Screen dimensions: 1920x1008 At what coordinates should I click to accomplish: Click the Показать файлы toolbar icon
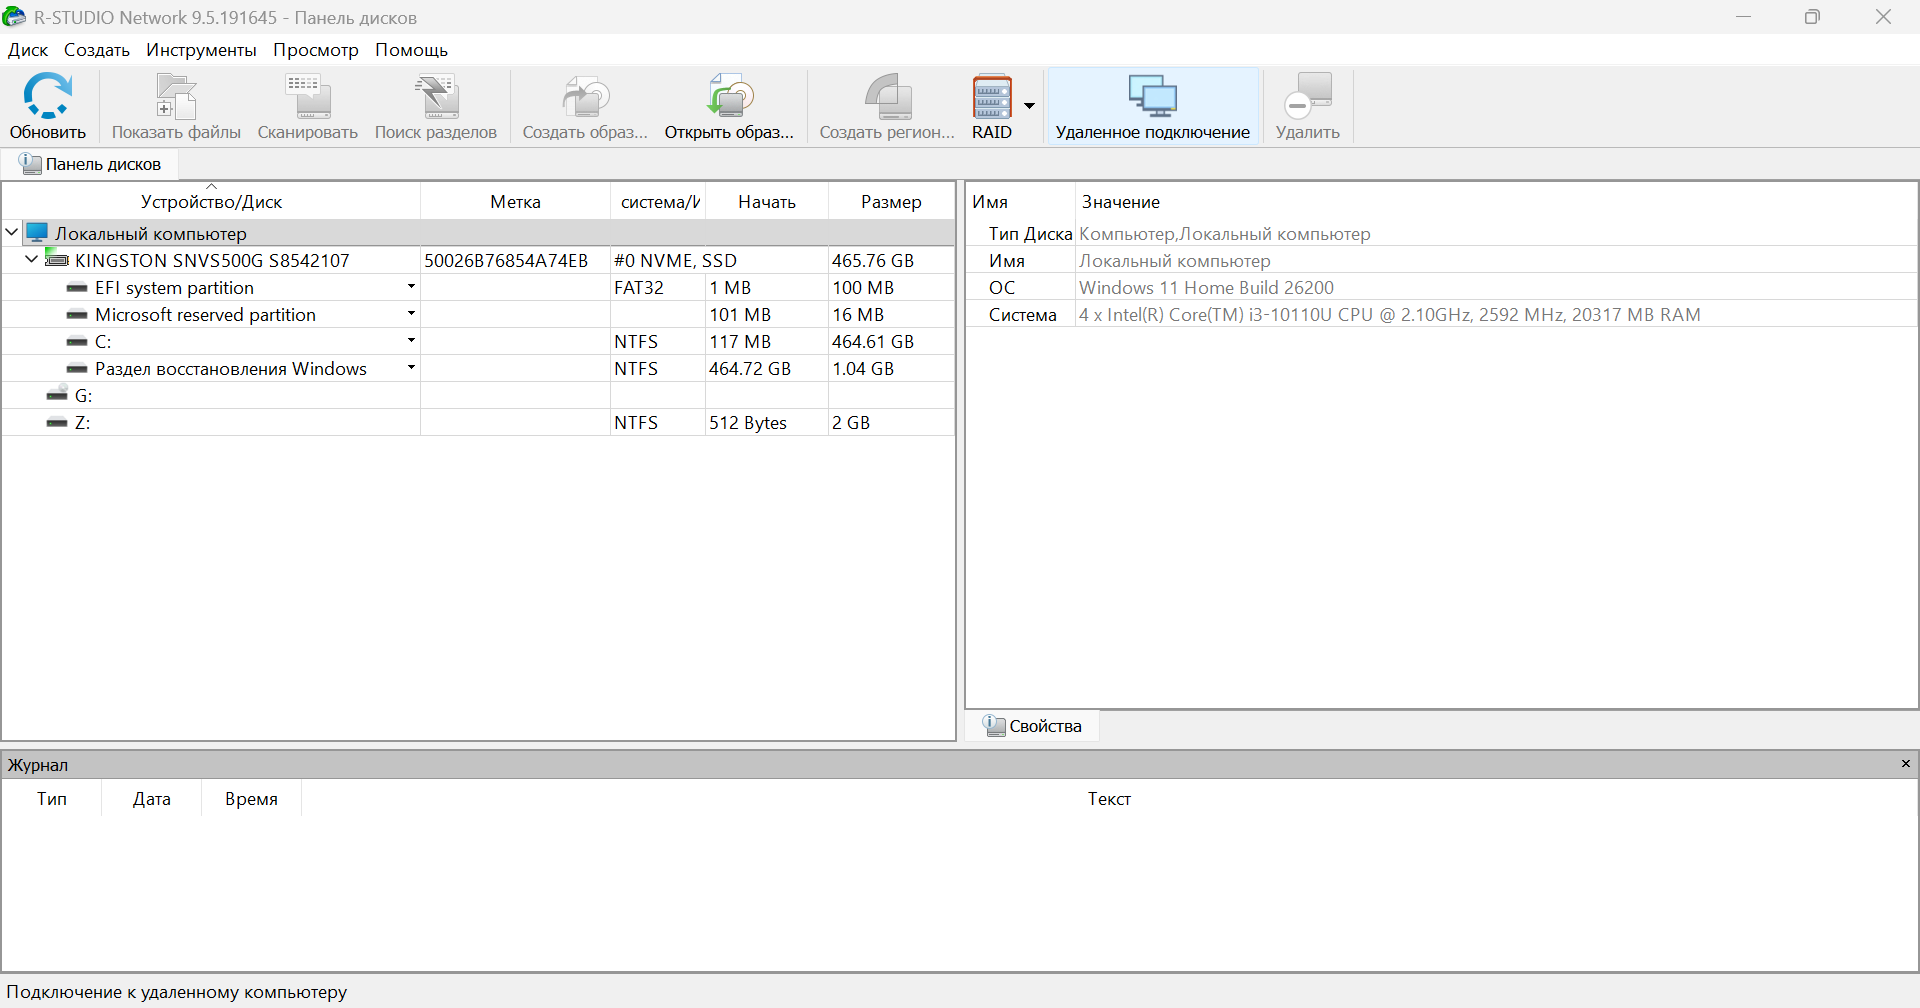tap(176, 98)
